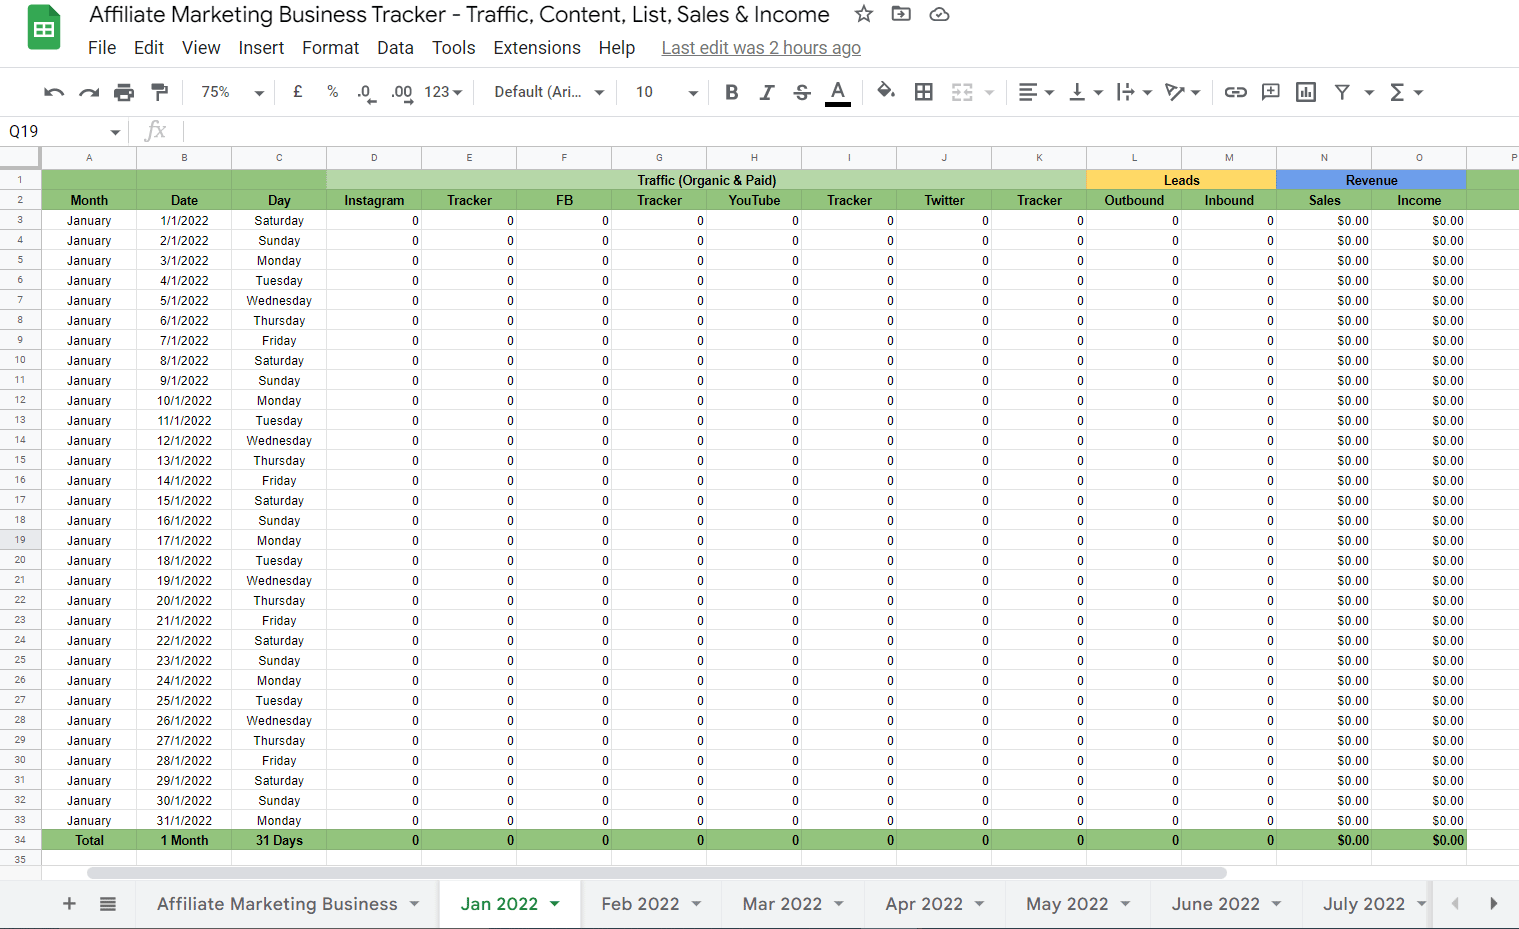This screenshot has height=929, width=1519.
Task: Expand the horizontal align options
Action: click(x=1049, y=91)
